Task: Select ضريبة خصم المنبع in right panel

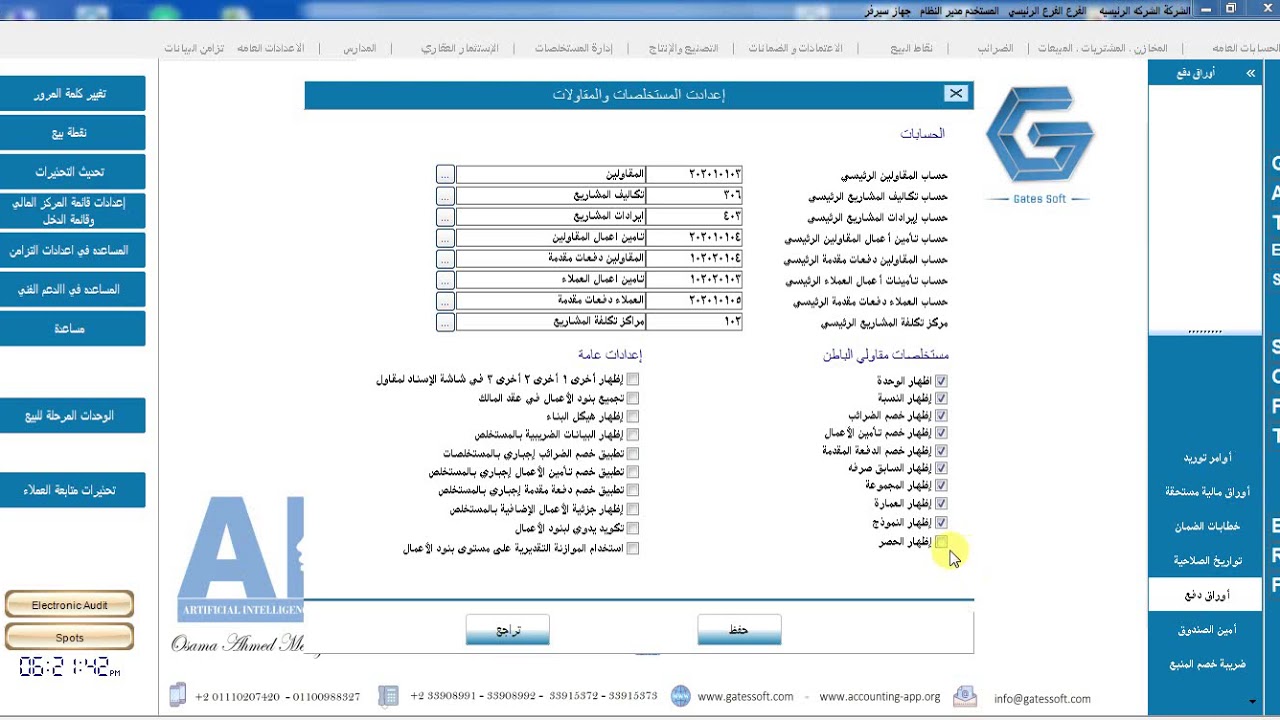Action: pyautogui.click(x=1207, y=663)
